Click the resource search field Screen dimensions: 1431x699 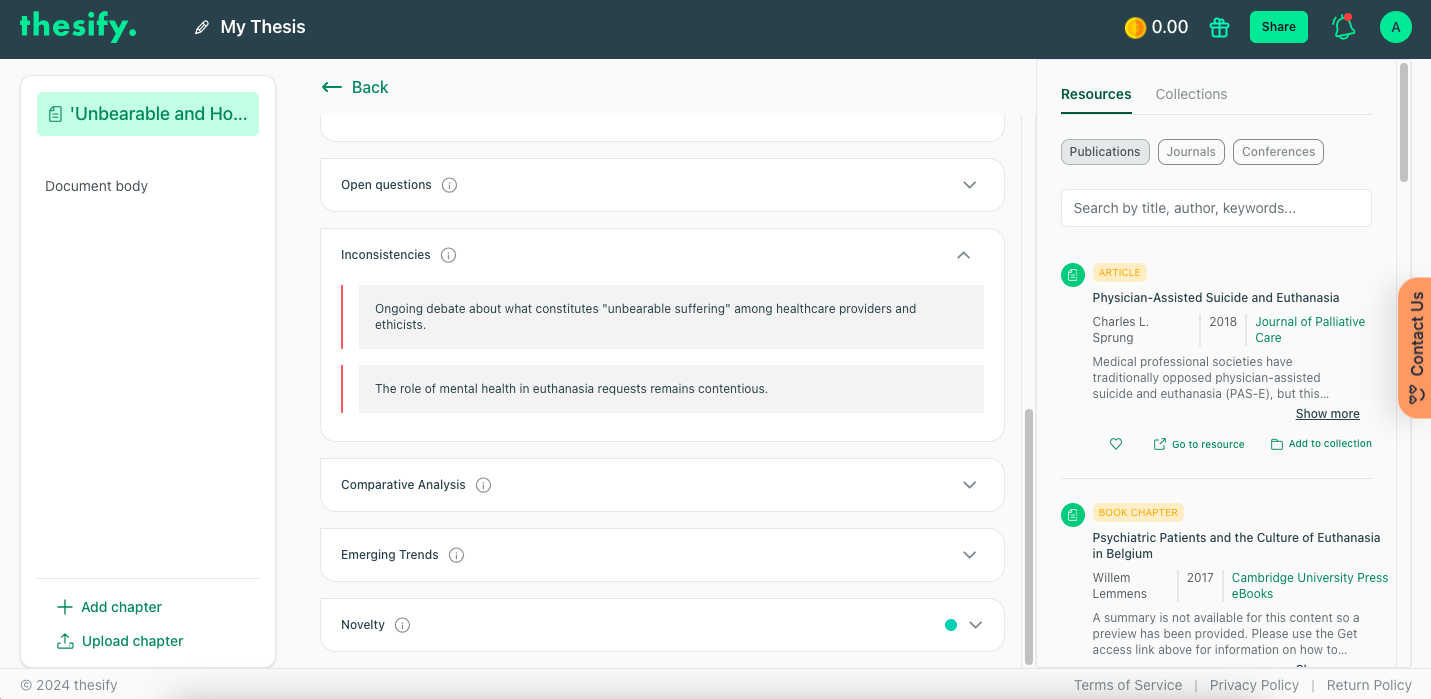tap(1215, 207)
